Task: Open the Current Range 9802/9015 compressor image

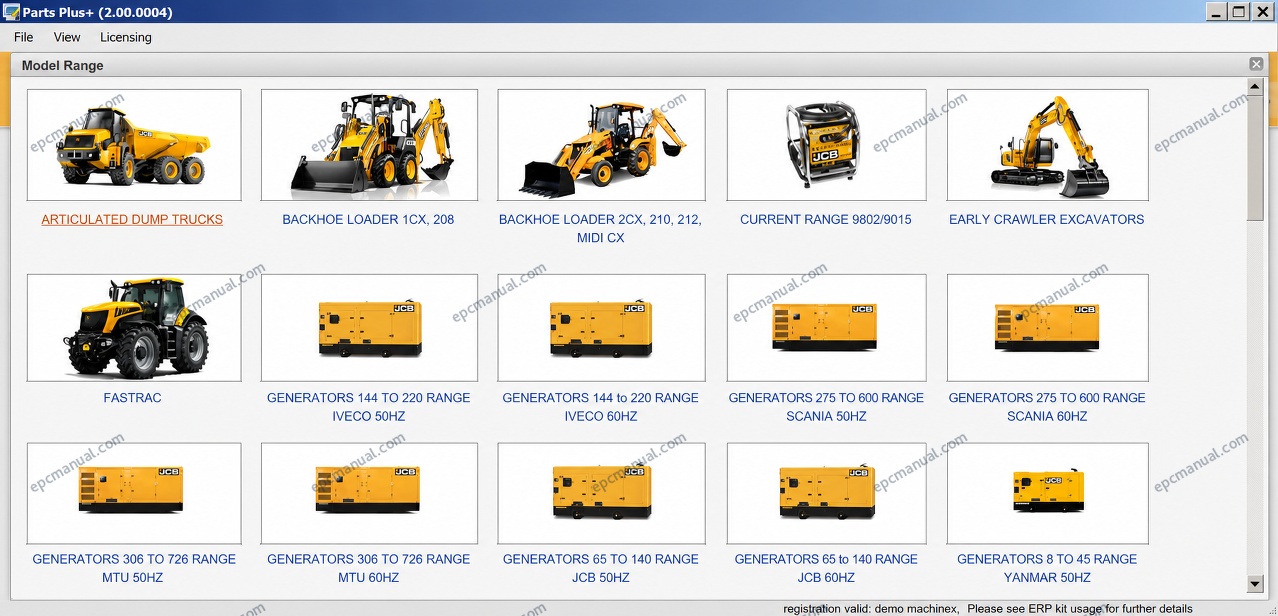Action: (x=826, y=145)
